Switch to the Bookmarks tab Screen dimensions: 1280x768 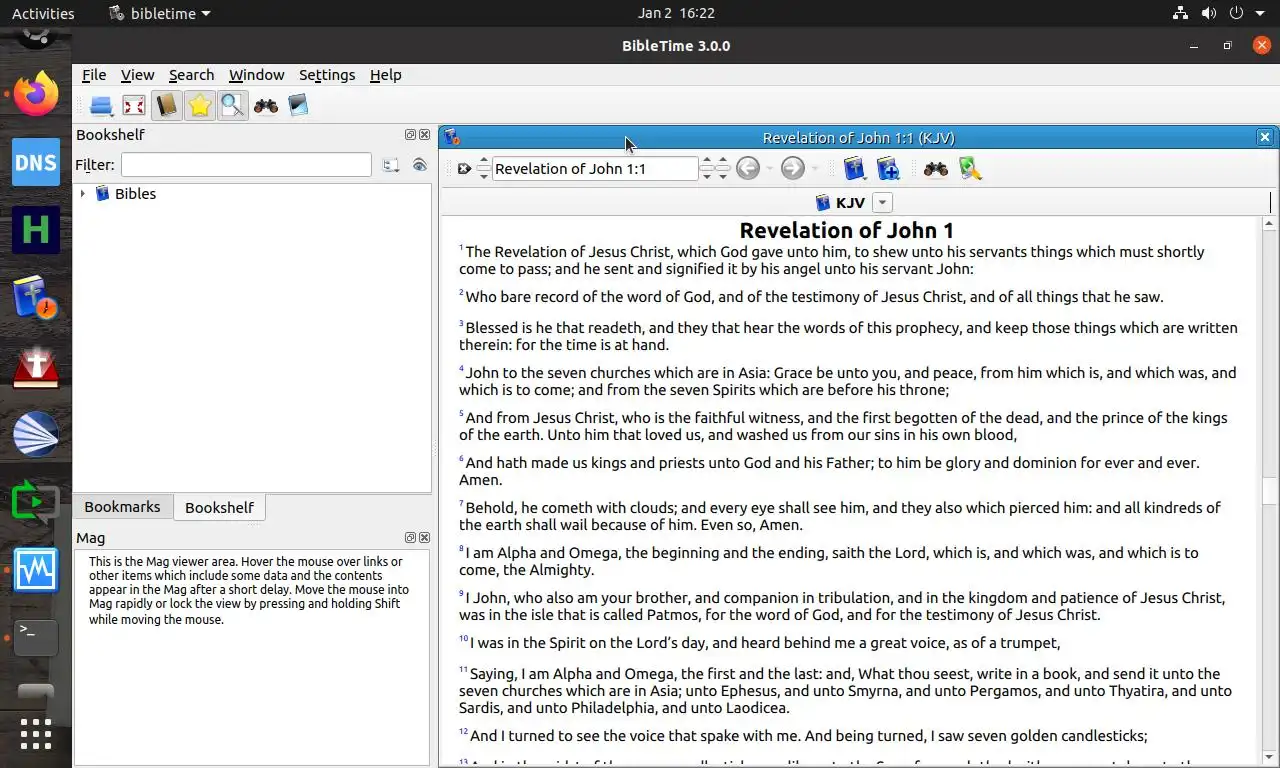(122, 507)
